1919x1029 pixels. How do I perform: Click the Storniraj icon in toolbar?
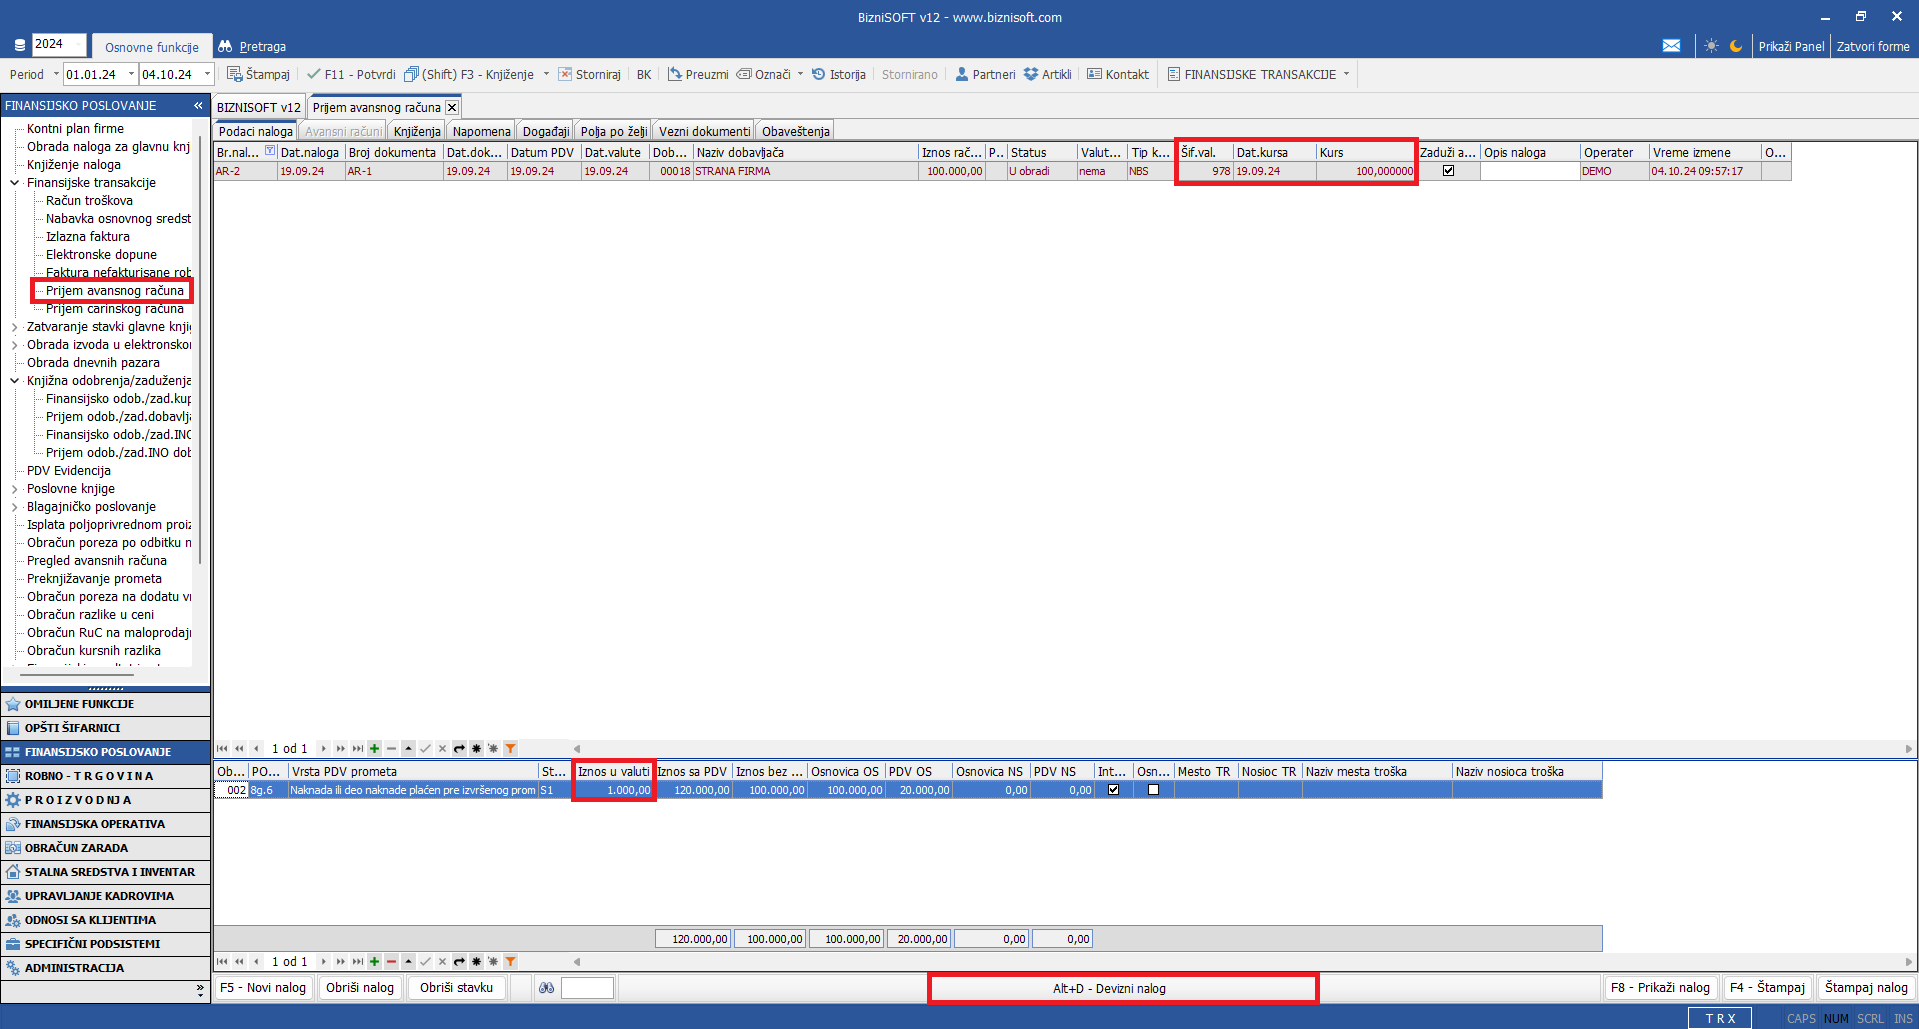pyautogui.click(x=565, y=74)
